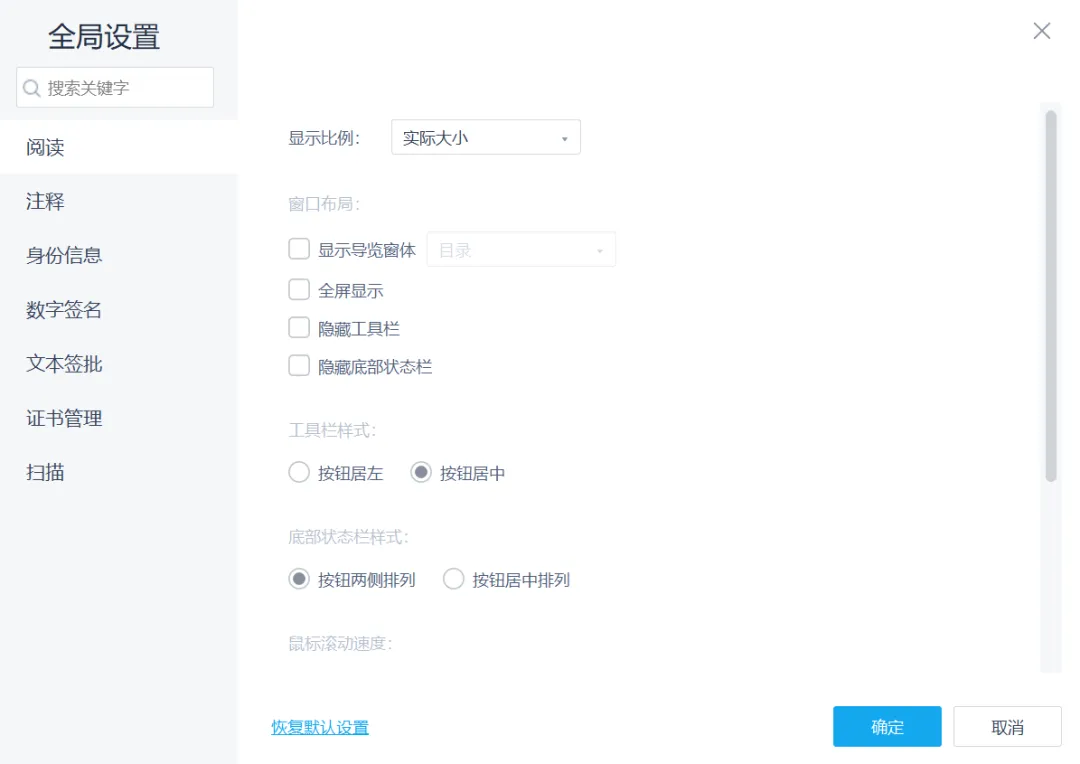Screen dimensions: 1080x764
Task: Click the 全局设置 title text
Action: pyautogui.click(x=104, y=37)
